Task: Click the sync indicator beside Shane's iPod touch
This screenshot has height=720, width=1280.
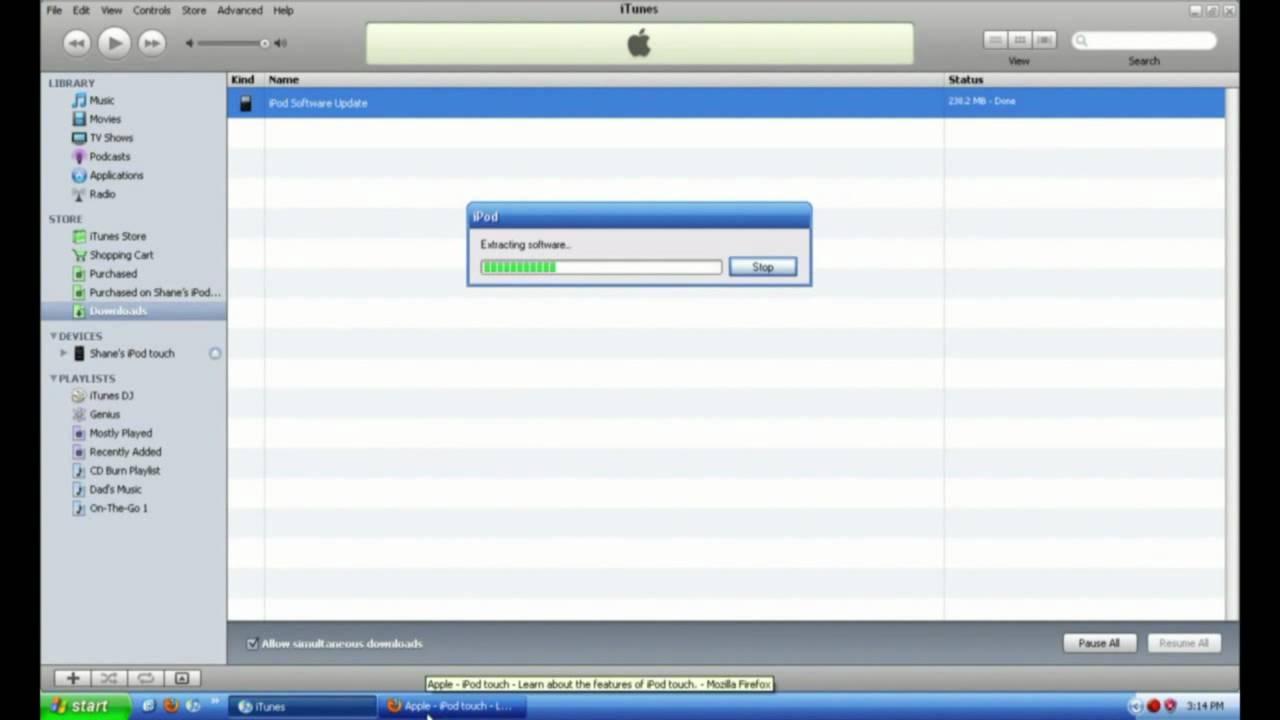Action: (215, 353)
